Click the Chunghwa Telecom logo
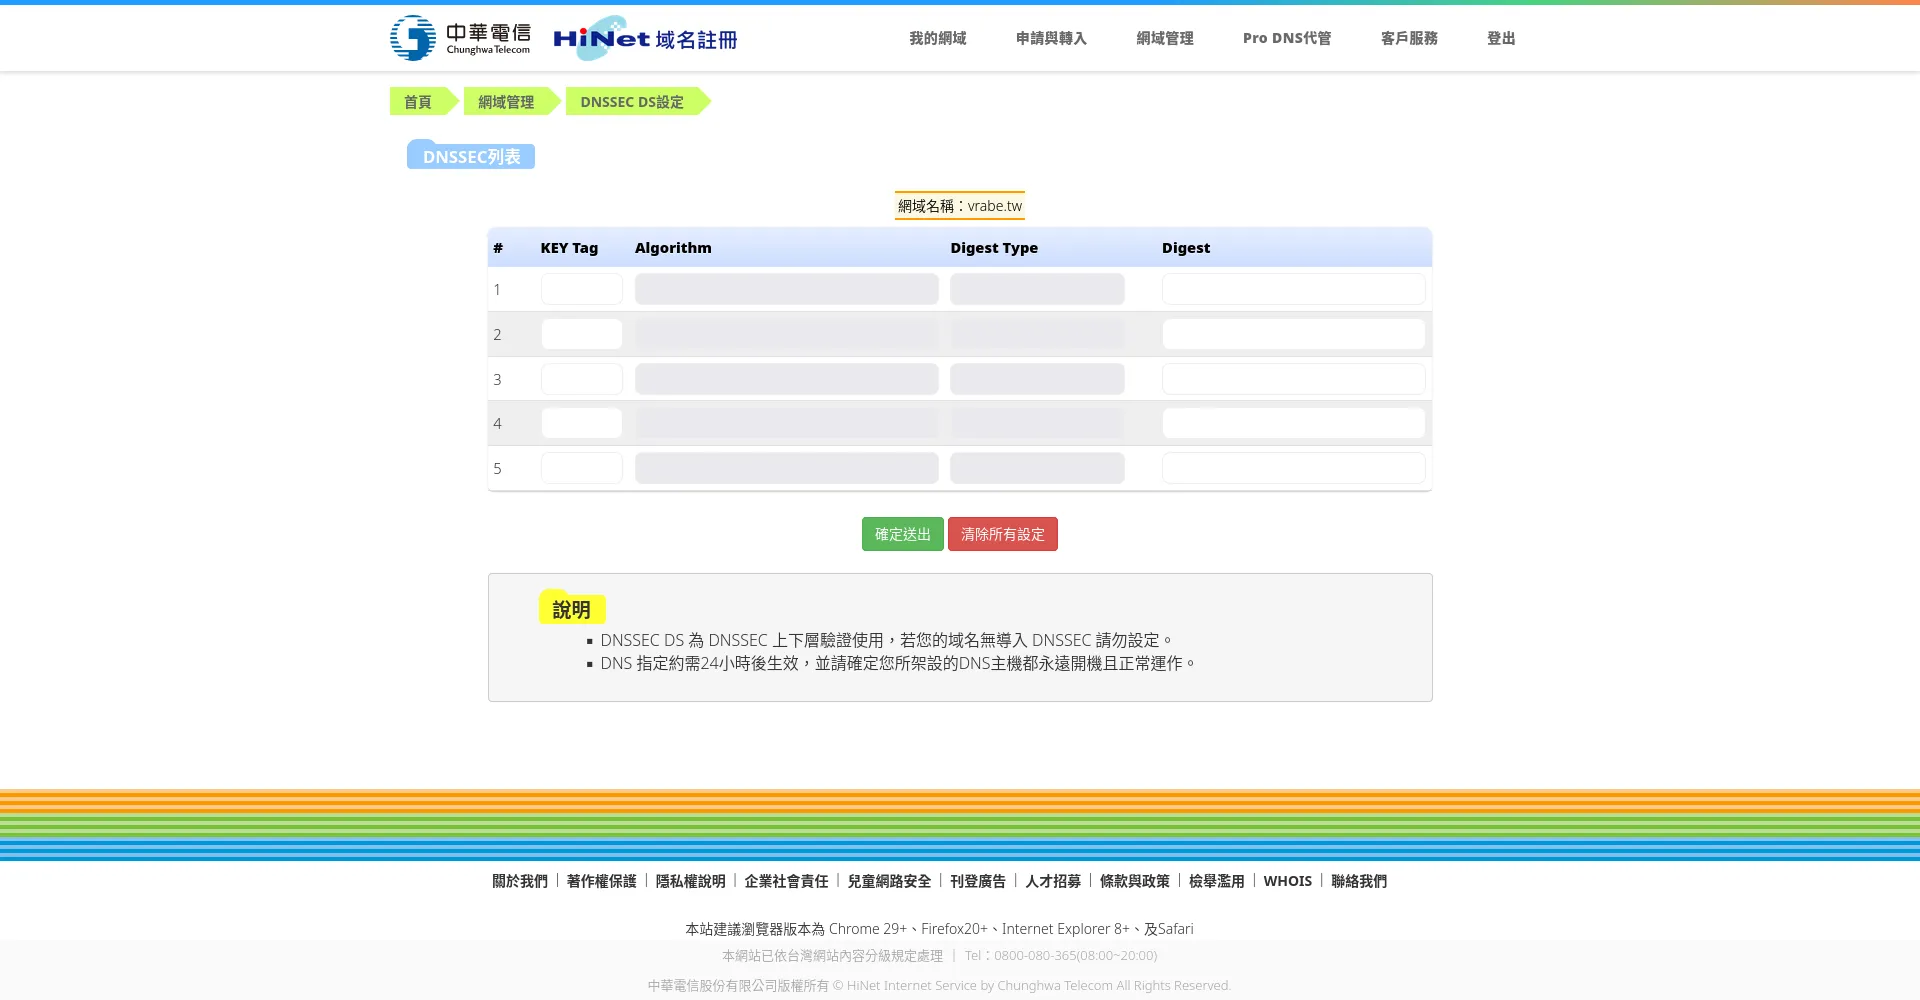The width and height of the screenshot is (1920, 1000). 460,38
